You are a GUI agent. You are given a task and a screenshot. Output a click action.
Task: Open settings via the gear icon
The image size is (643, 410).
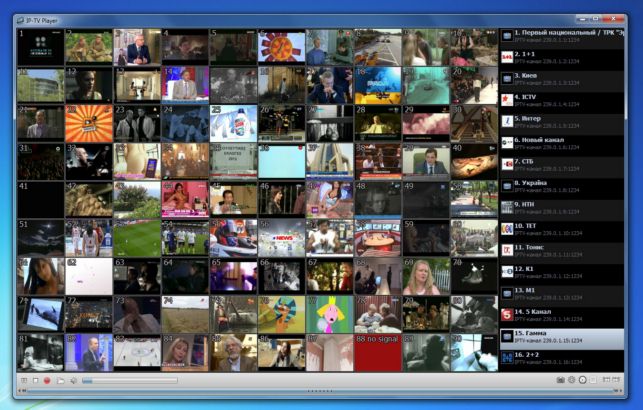572,380
